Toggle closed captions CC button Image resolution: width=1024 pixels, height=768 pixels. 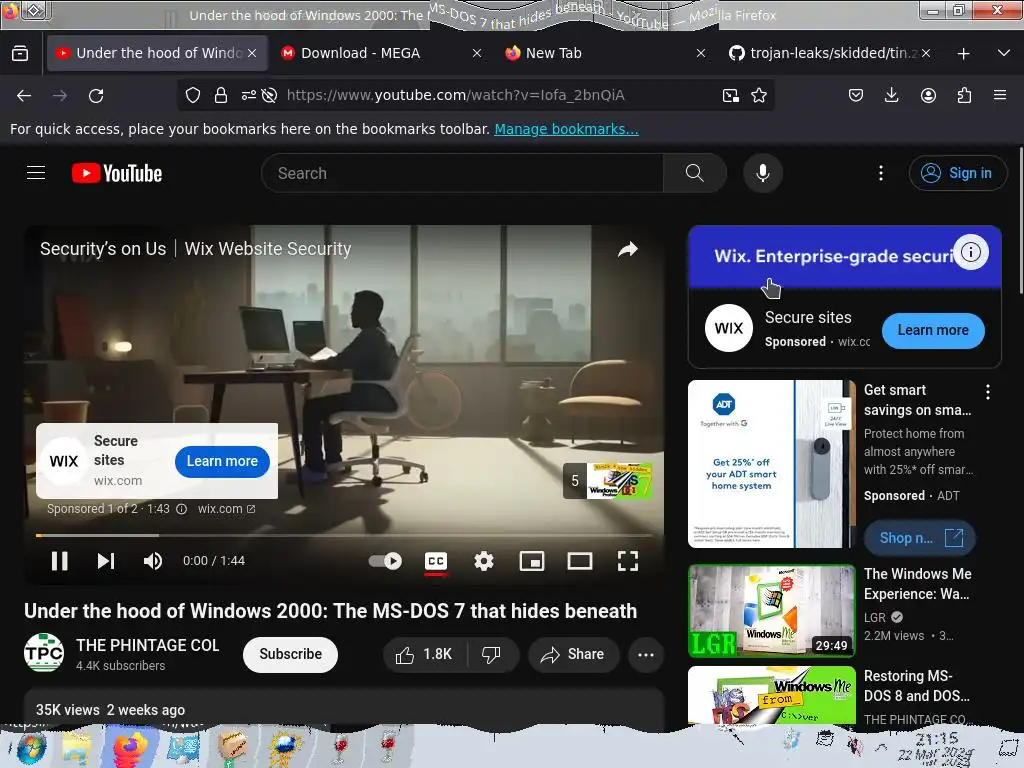click(436, 561)
